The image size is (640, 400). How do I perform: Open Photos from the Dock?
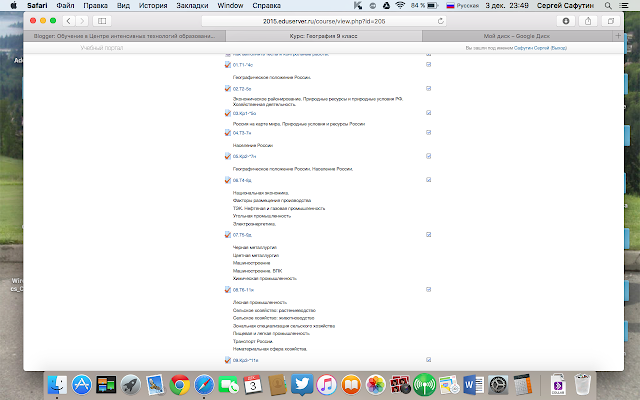click(376, 384)
